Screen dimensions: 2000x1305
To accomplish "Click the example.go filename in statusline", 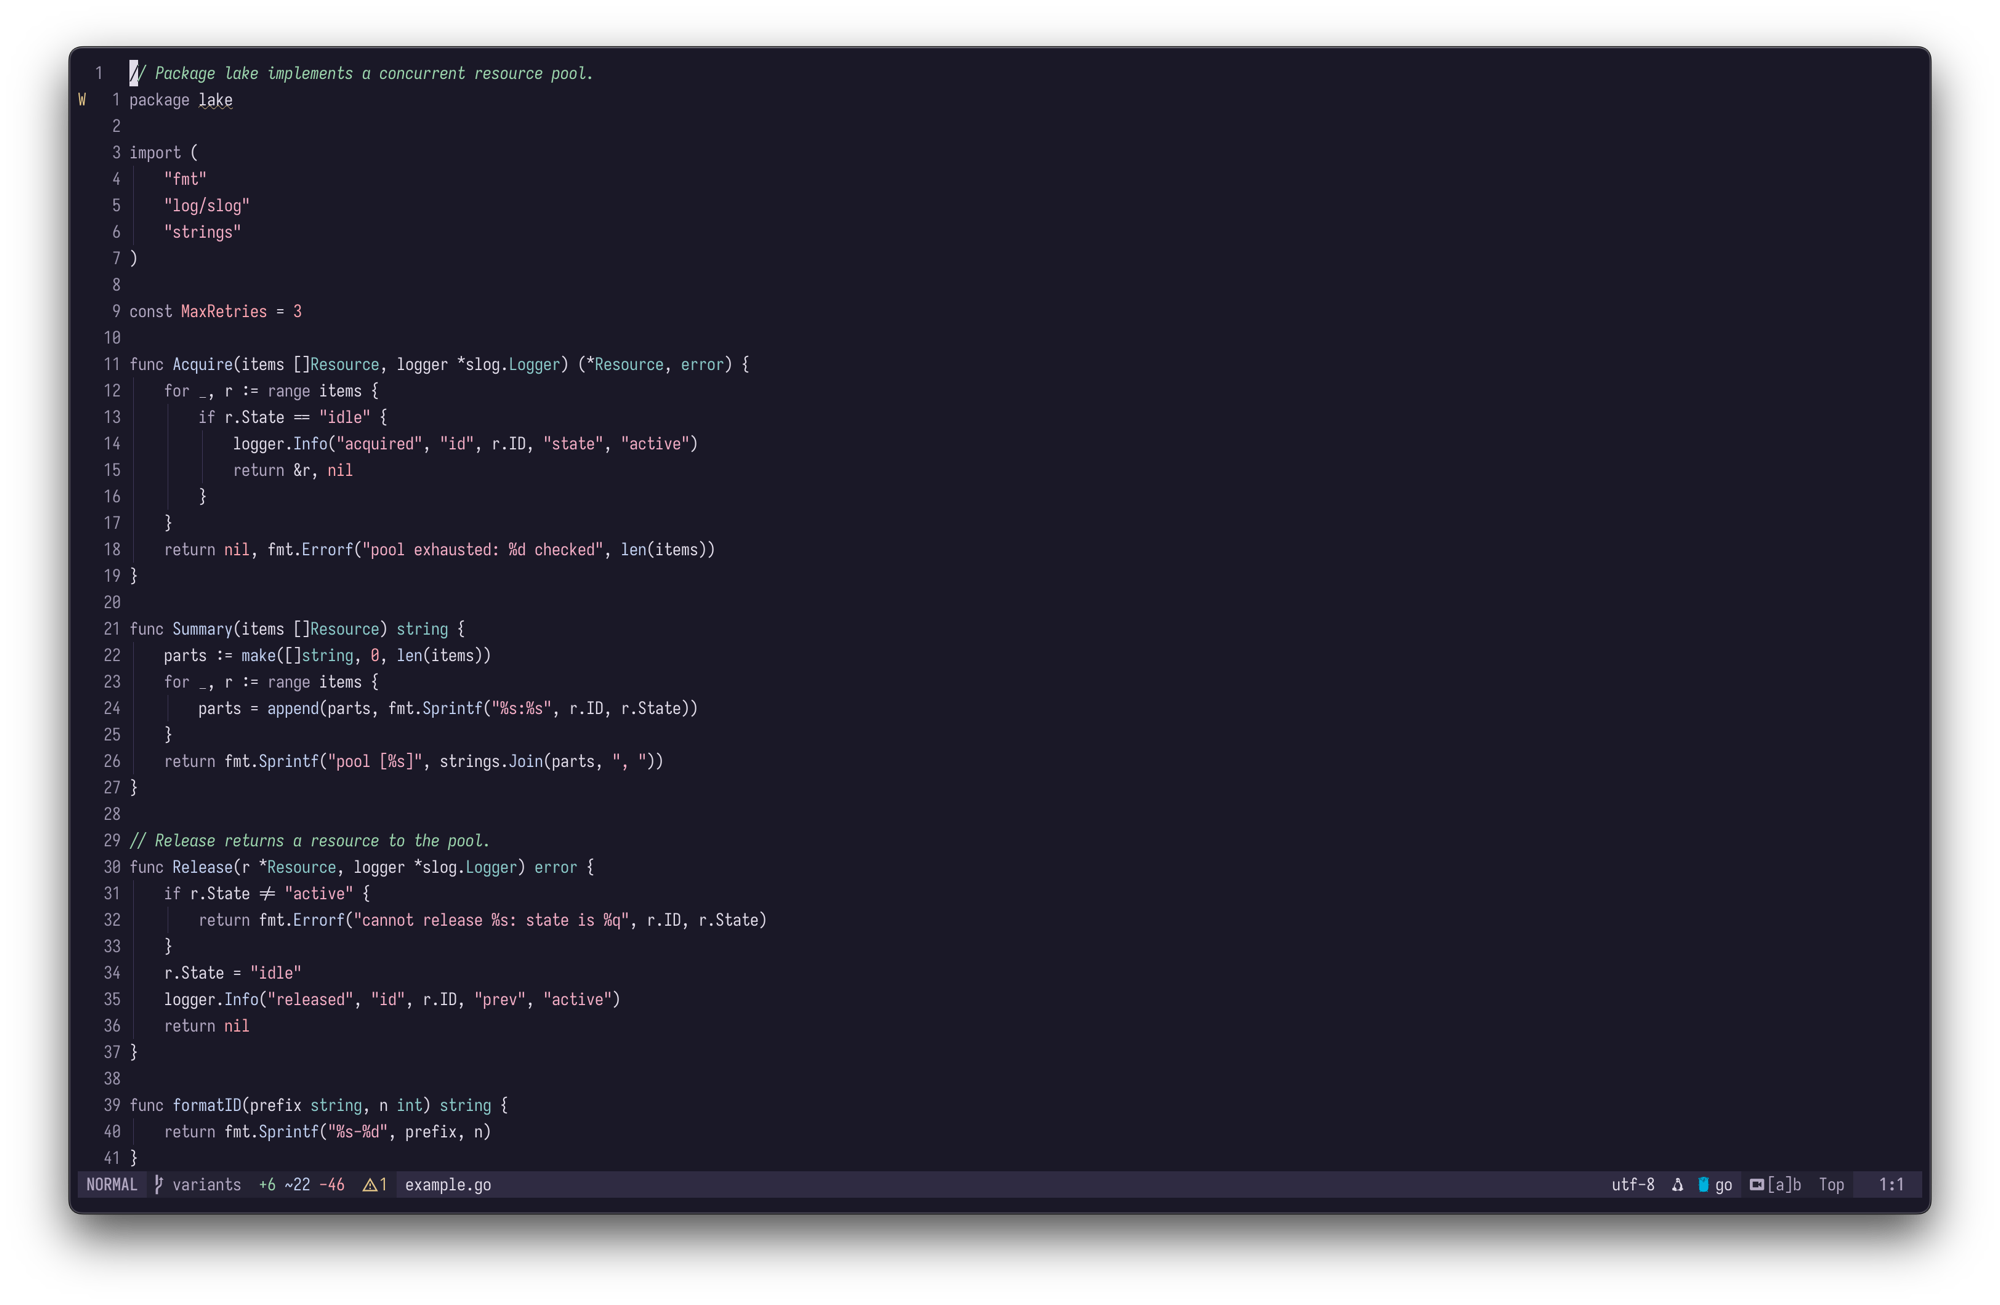I will tap(447, 1184).
